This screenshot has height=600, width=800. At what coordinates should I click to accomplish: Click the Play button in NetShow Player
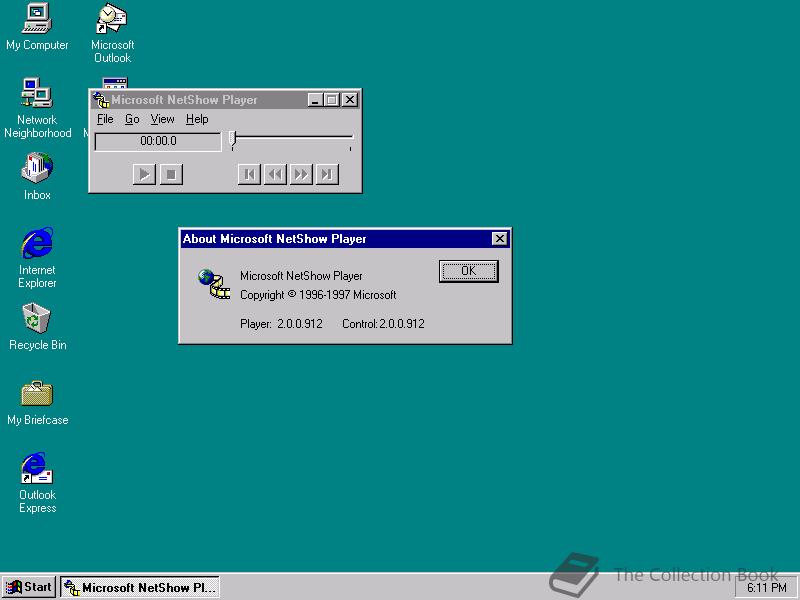click(144, 174)
